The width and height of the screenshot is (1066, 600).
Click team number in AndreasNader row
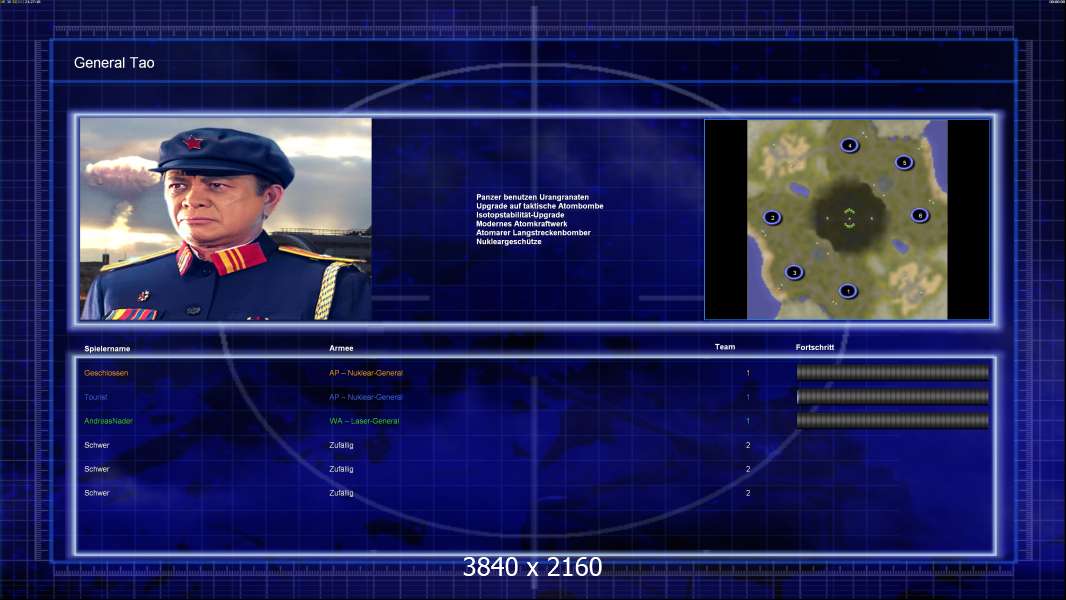[748, 421]
